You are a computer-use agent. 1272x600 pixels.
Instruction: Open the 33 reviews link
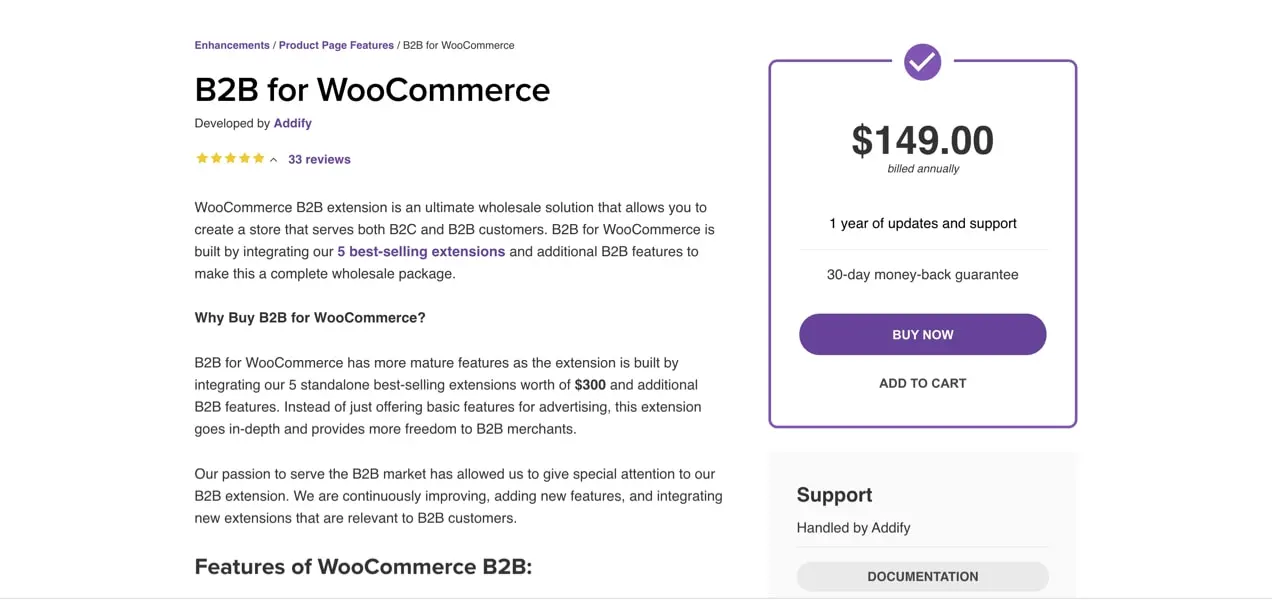click(x=319, y=159)
